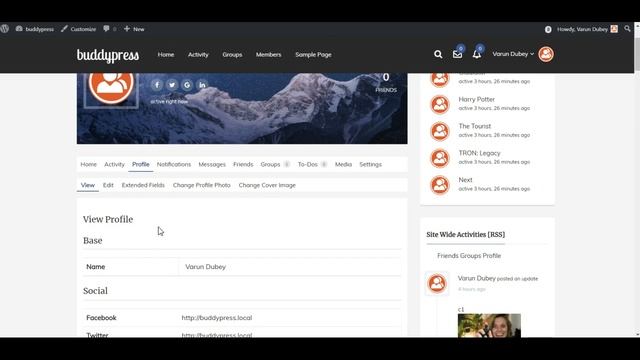The width and height of the screenshot is (640, 360).
Task: Click TRON: Legacy's avatar
Action: point(440,158)
